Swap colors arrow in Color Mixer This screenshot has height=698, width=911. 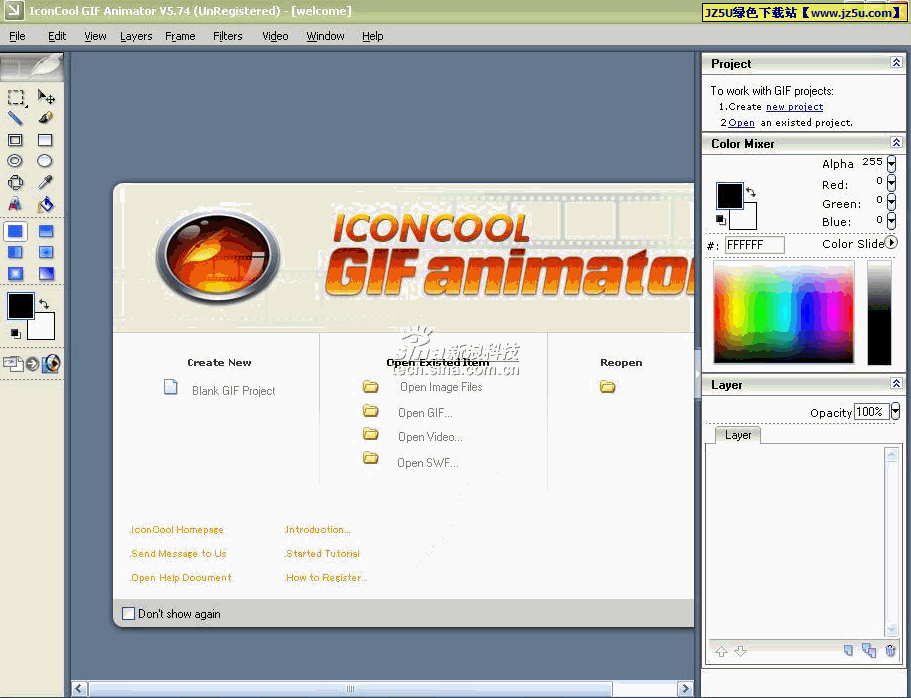pos(751,192)
